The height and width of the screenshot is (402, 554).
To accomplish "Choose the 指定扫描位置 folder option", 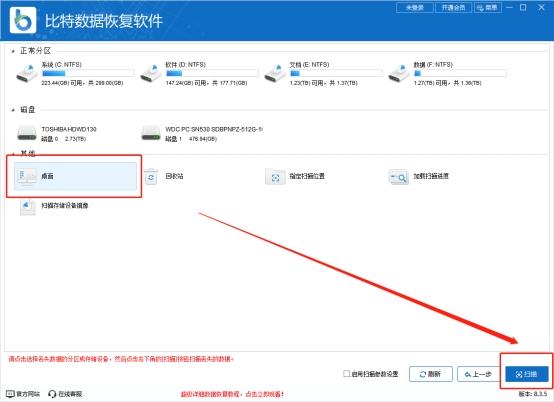I will 295,176.
